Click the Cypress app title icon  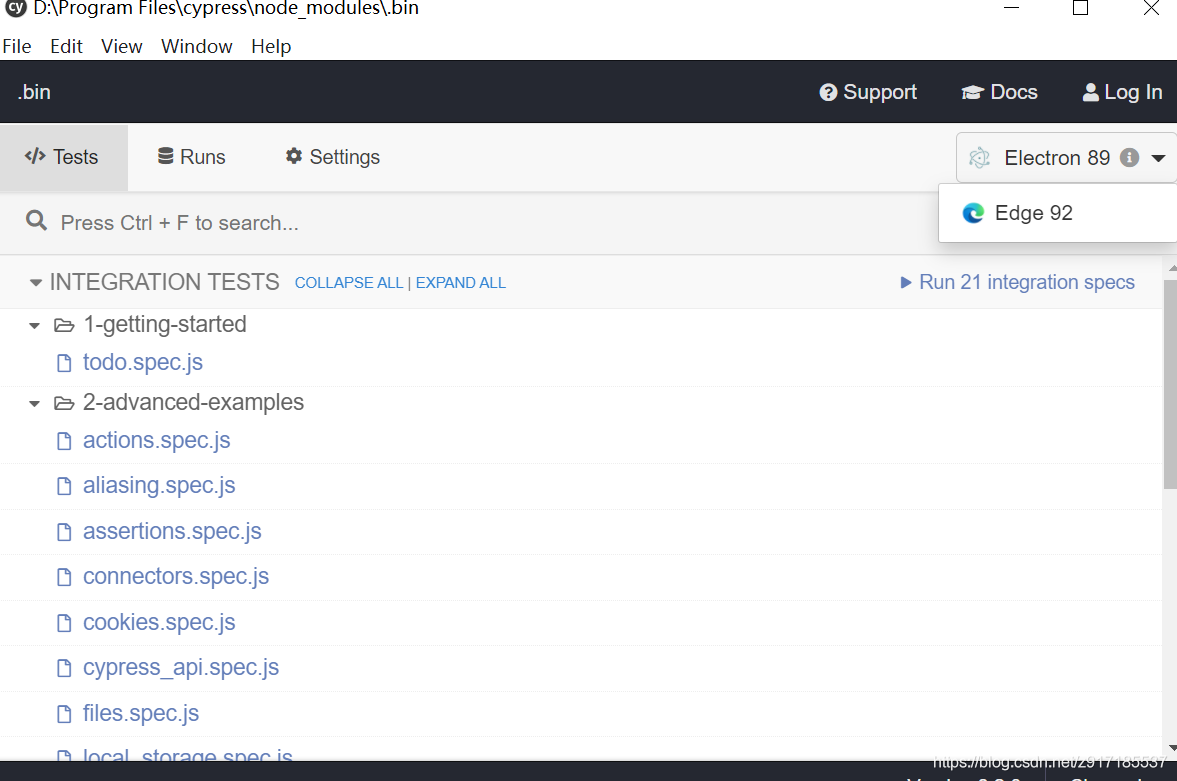pyautogui.click(x=16, y=8)
